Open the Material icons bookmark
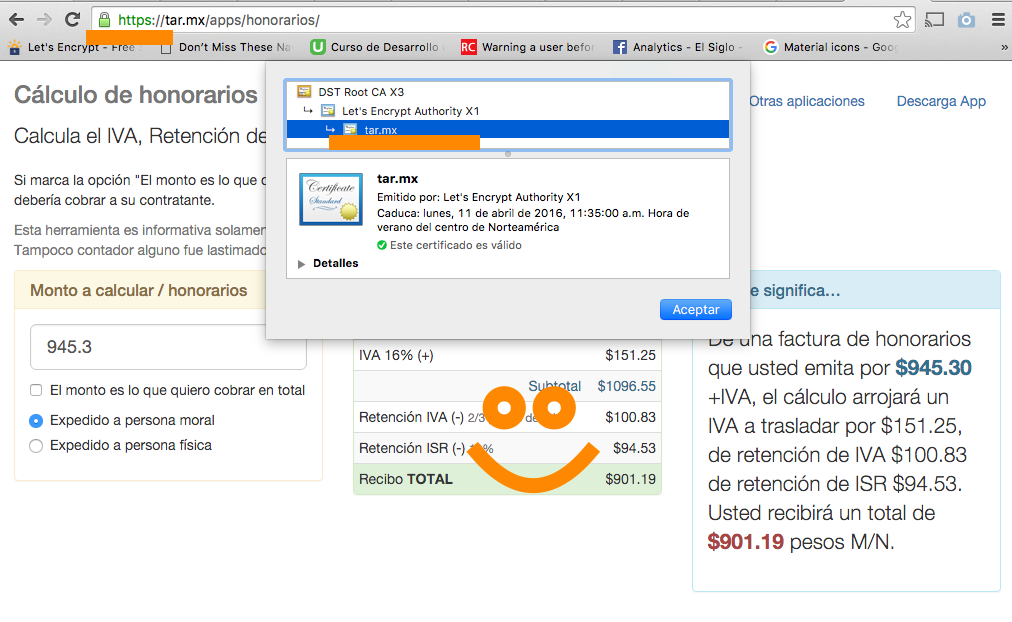1012x622 pixels. [831, 47]
